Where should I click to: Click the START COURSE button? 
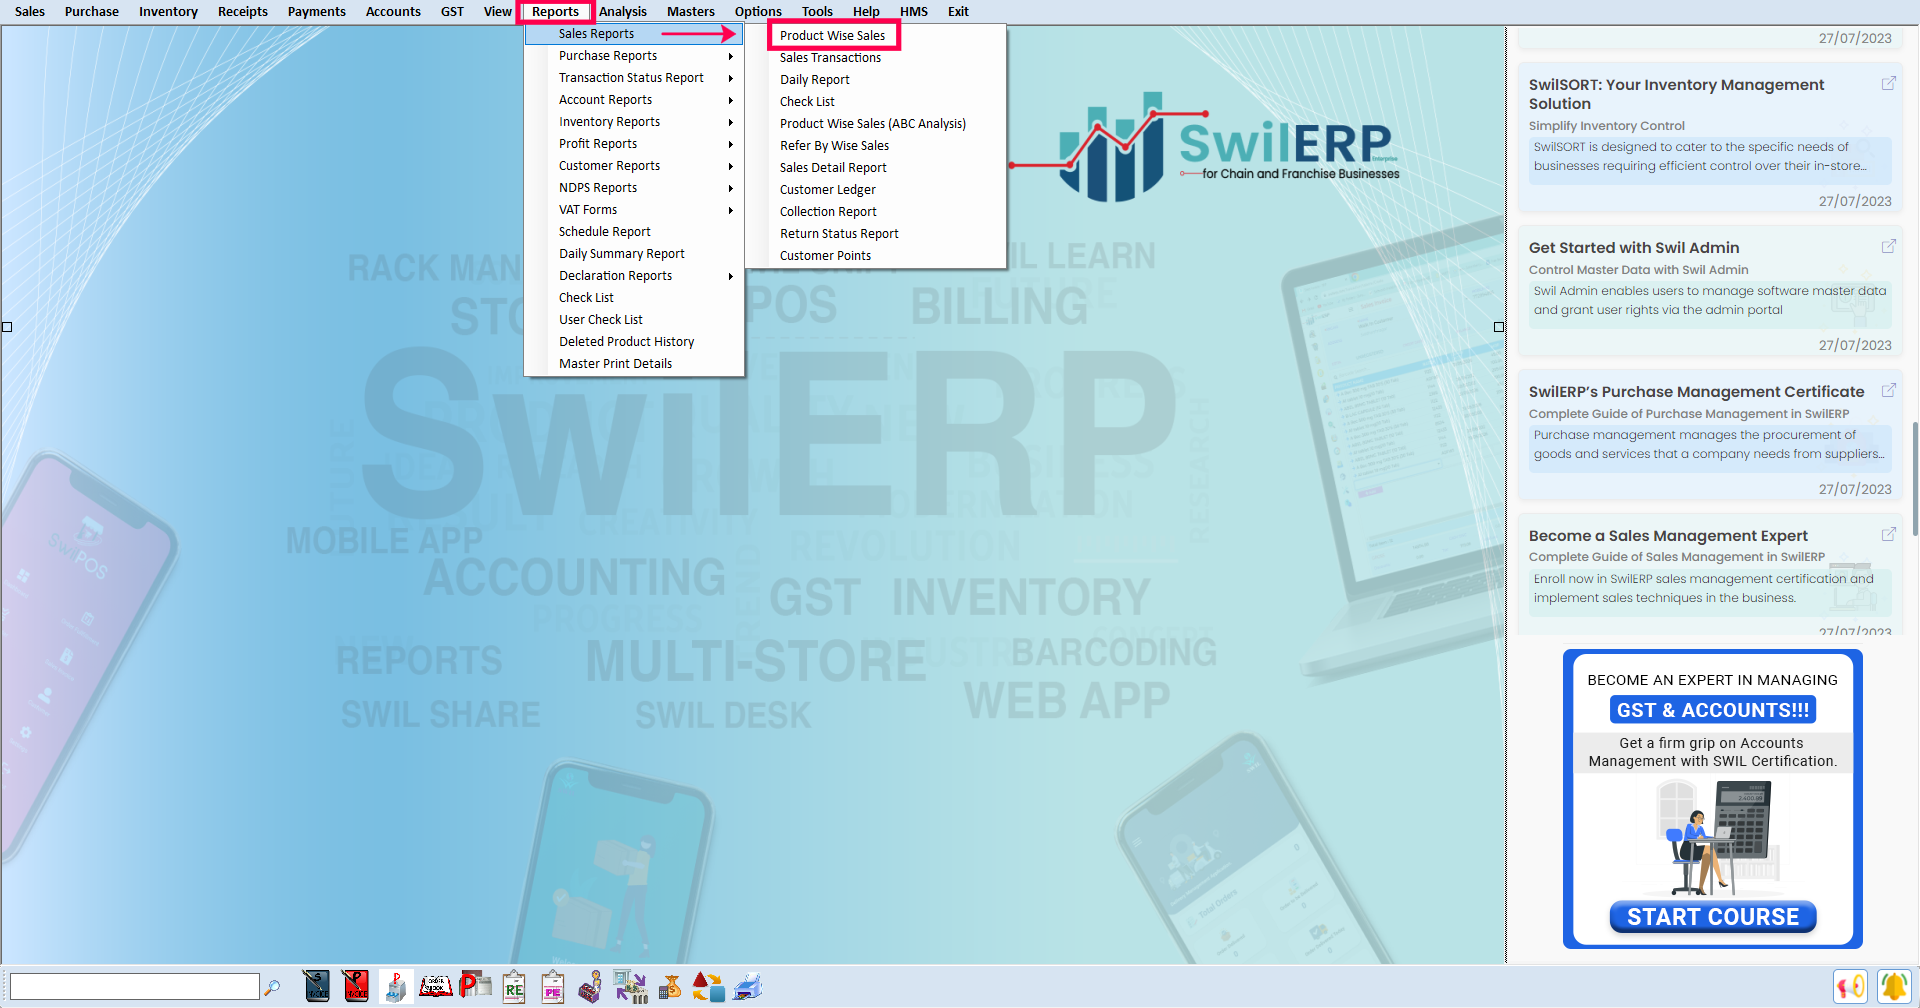(1713, 917)
